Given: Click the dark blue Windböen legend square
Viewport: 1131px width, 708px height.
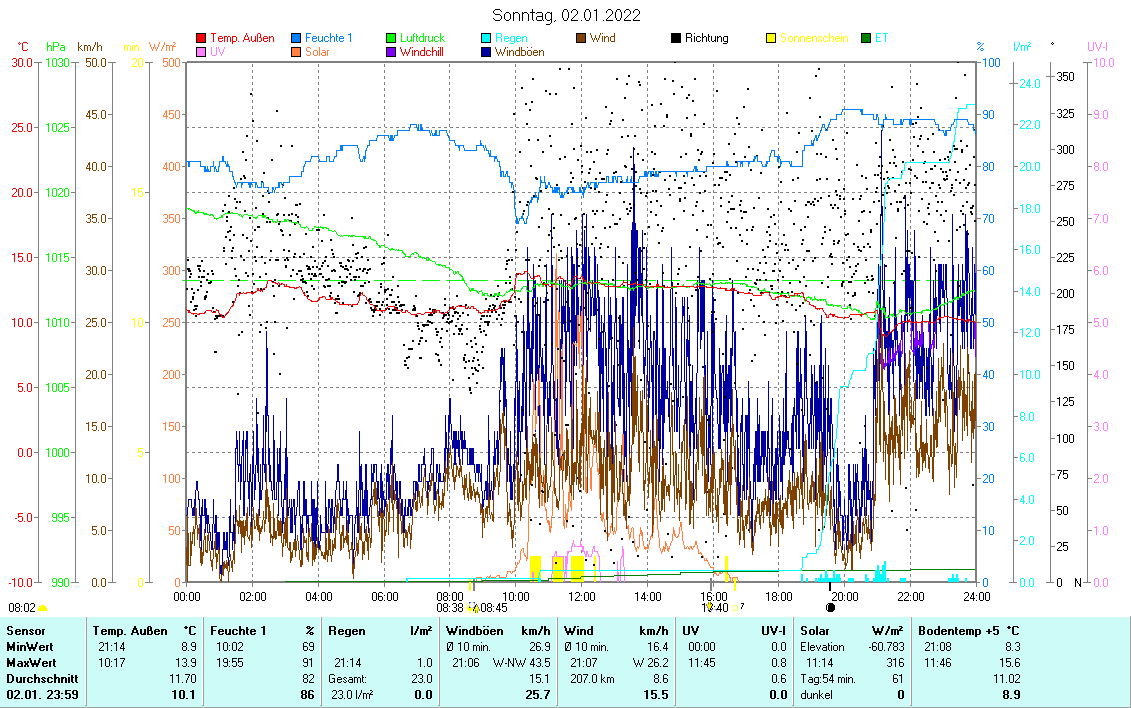Looking at the screenshot, I should point(486,52).
